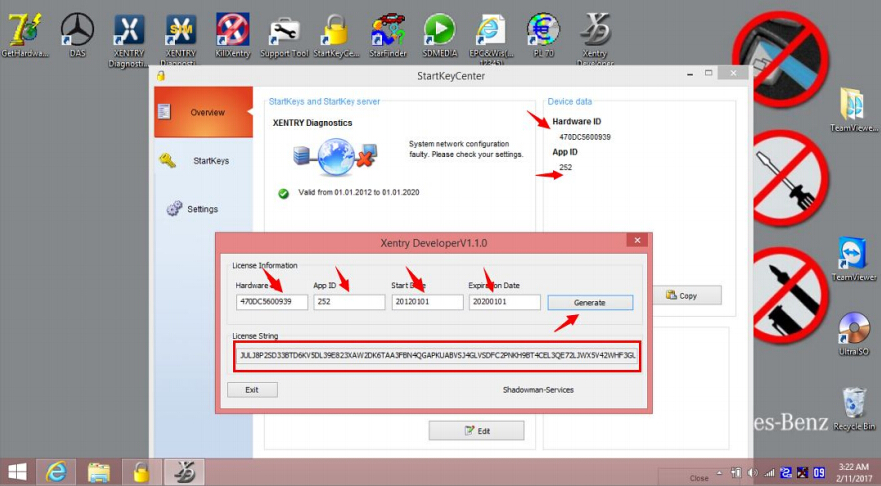Open SDMEDIA desktop icon
The height and width of the screenshot is (486, 881).
click(439, 30)
